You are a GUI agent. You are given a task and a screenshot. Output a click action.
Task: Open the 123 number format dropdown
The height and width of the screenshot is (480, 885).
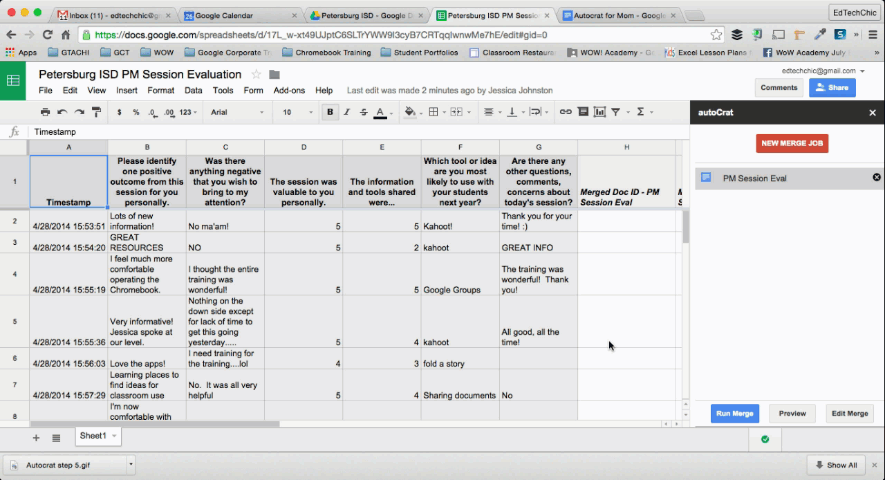pos(188,112)
